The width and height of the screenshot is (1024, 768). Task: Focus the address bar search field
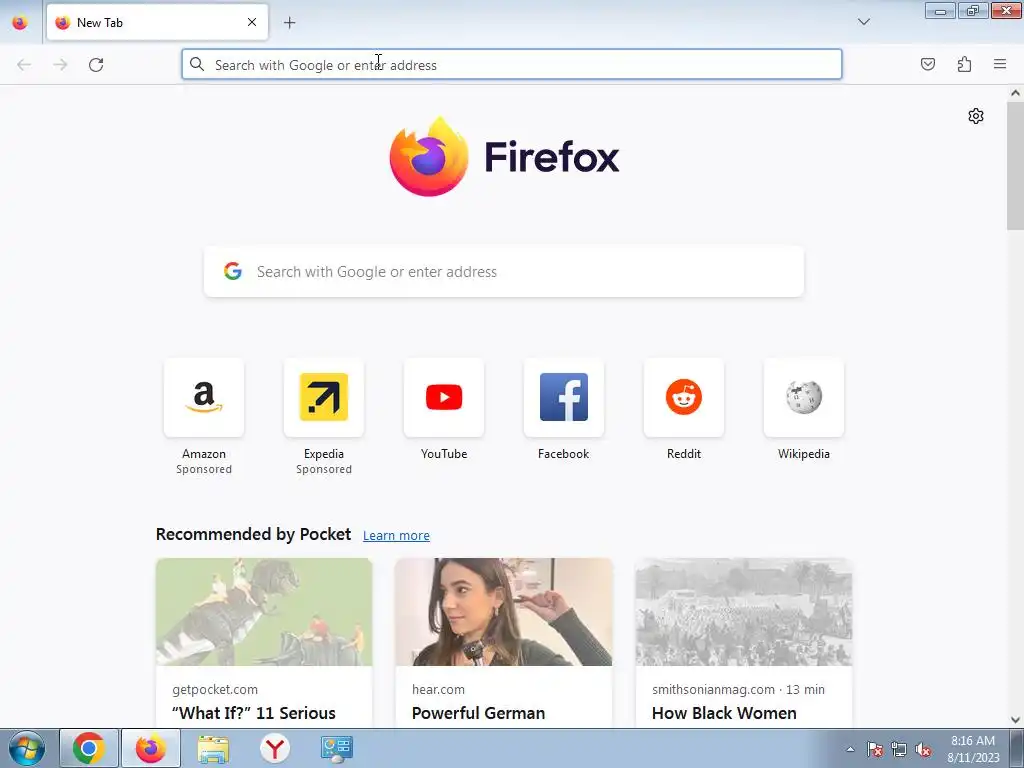click(512, 65)
